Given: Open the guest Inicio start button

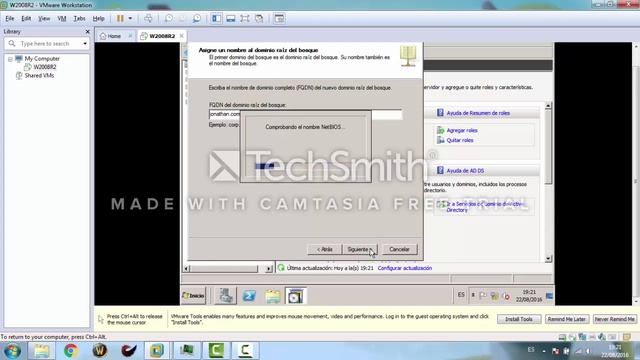Looking at the screenshot, I should [x=193, y=296].
